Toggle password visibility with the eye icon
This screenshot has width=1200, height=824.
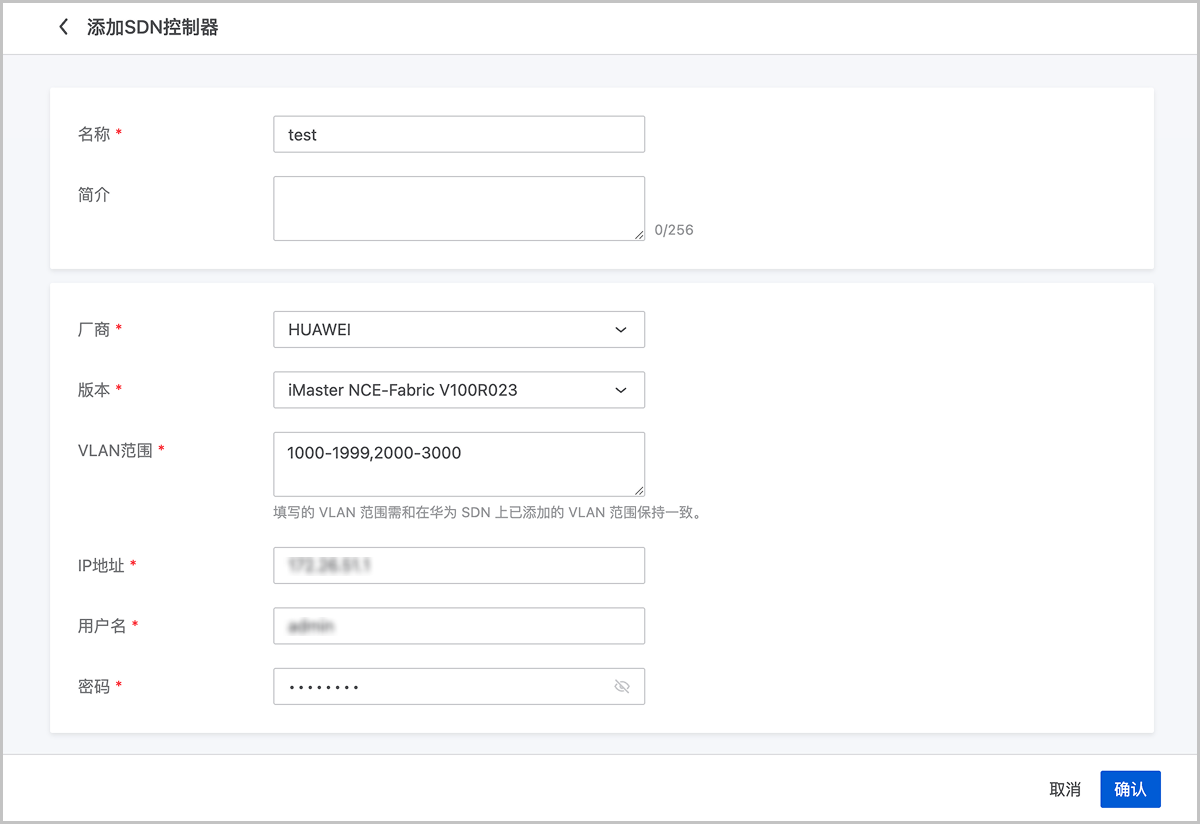pos(622,687)
